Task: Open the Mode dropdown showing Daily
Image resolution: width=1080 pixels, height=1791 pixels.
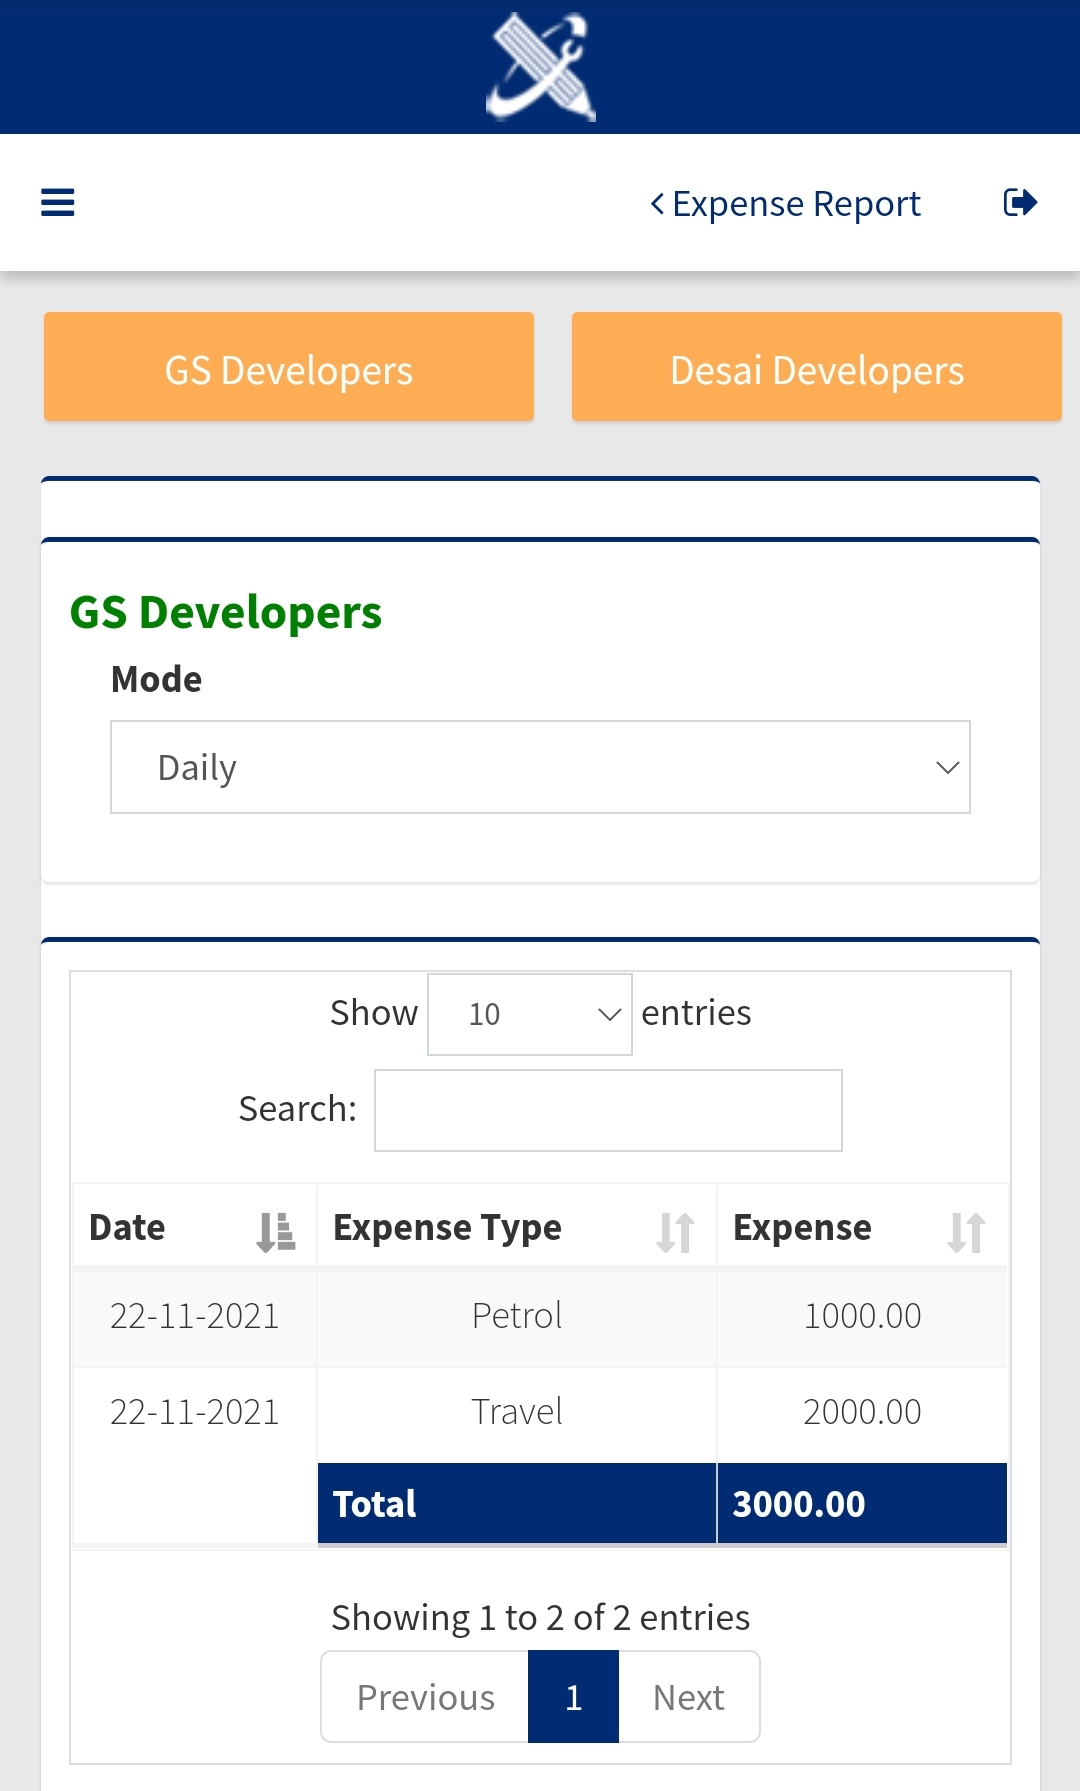Action: [x=540, y=767]
